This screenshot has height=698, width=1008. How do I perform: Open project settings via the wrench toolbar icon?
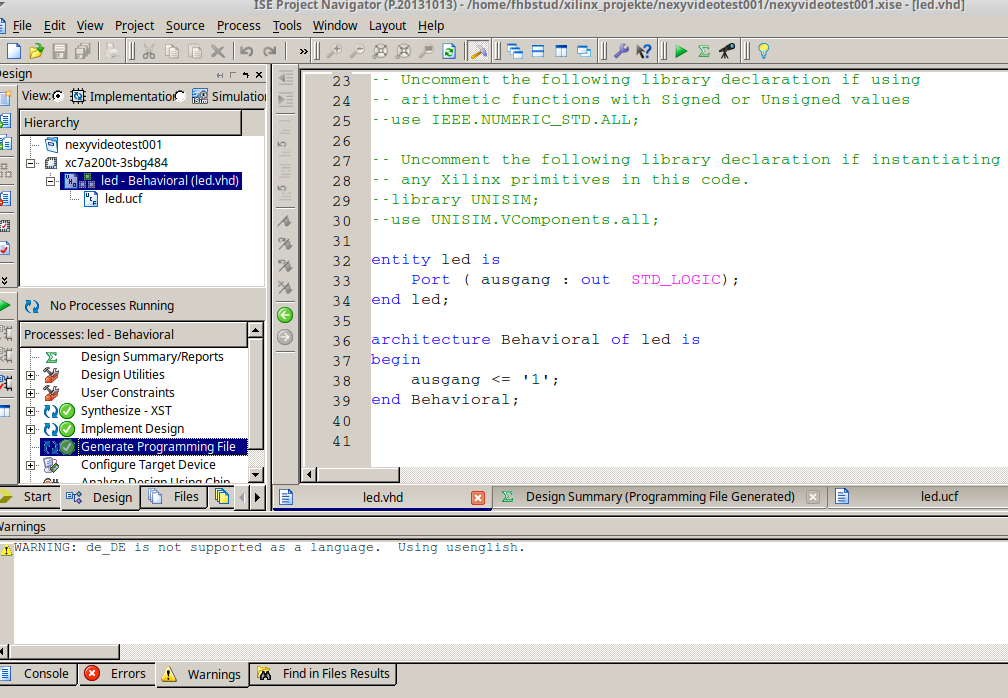[621, 50]
